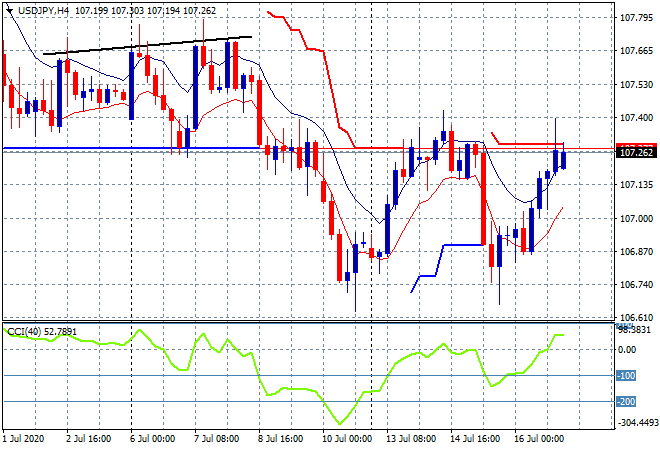The width and height of the screenshot is (660, 450).
Task: Click the 8 Jul 16:00 time label
Action: 280,439
